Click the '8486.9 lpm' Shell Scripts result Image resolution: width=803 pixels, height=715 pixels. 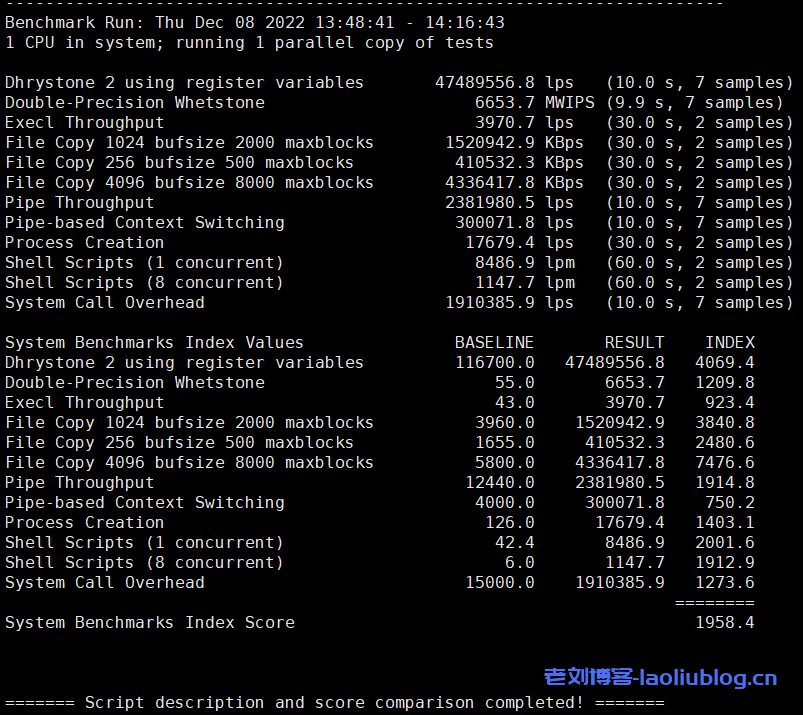[529, 262]
